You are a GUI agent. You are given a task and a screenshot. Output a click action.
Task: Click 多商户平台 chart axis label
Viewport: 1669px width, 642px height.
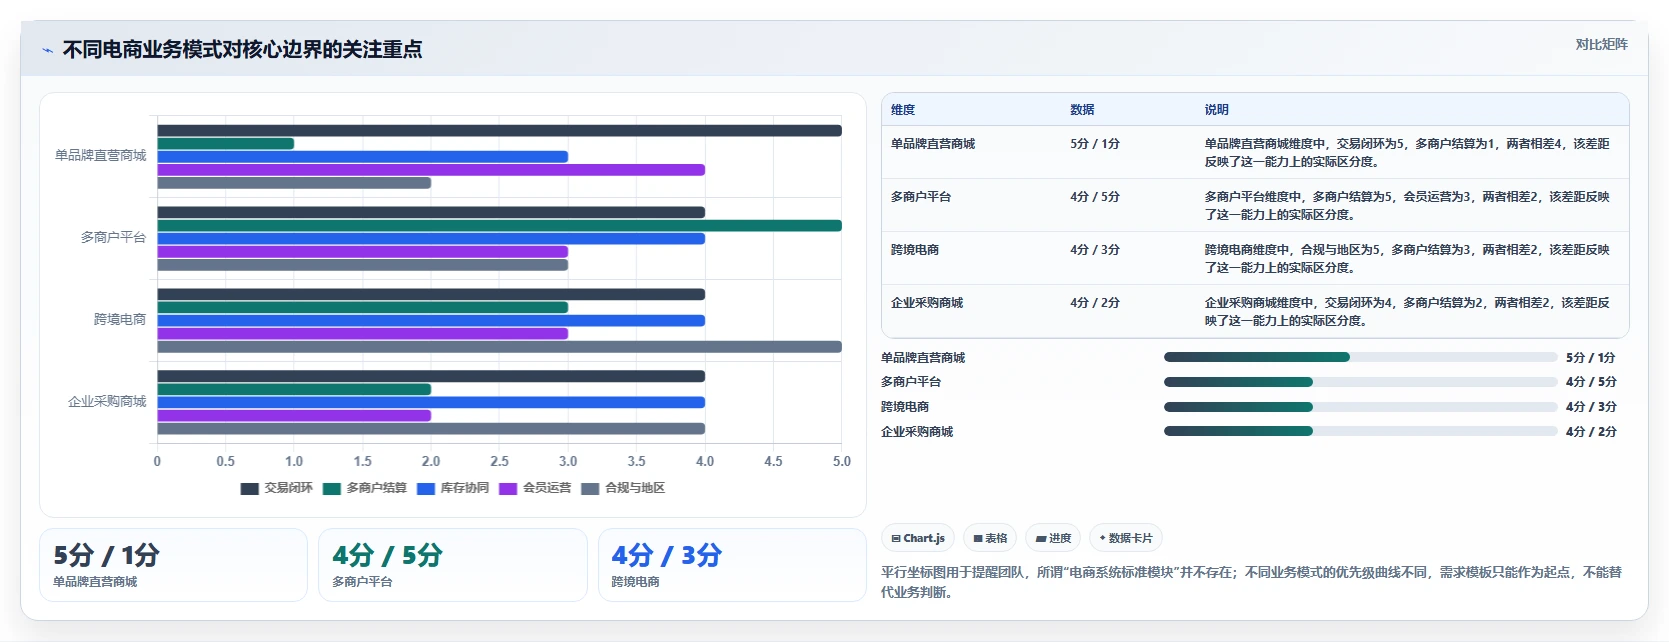click(113, 238)
